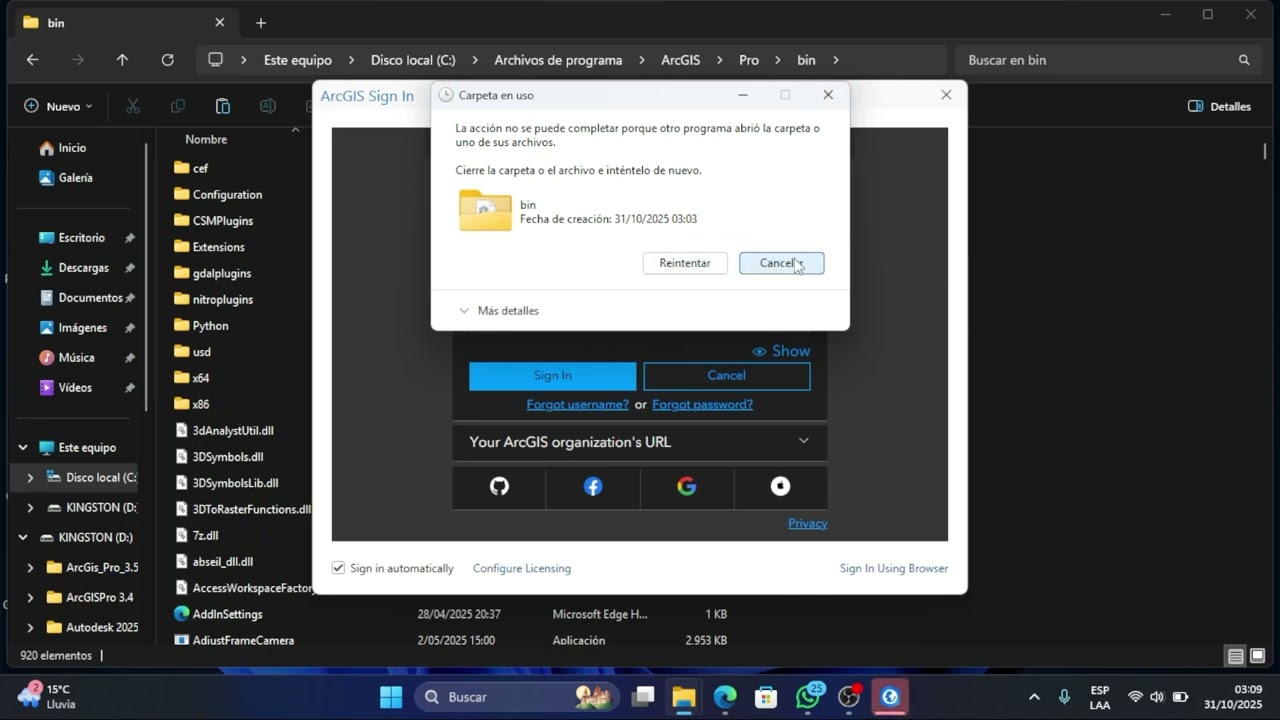The image size is (1280, 720).
Task: Sign in with the Apple icon button
Action: coord(780,487)
